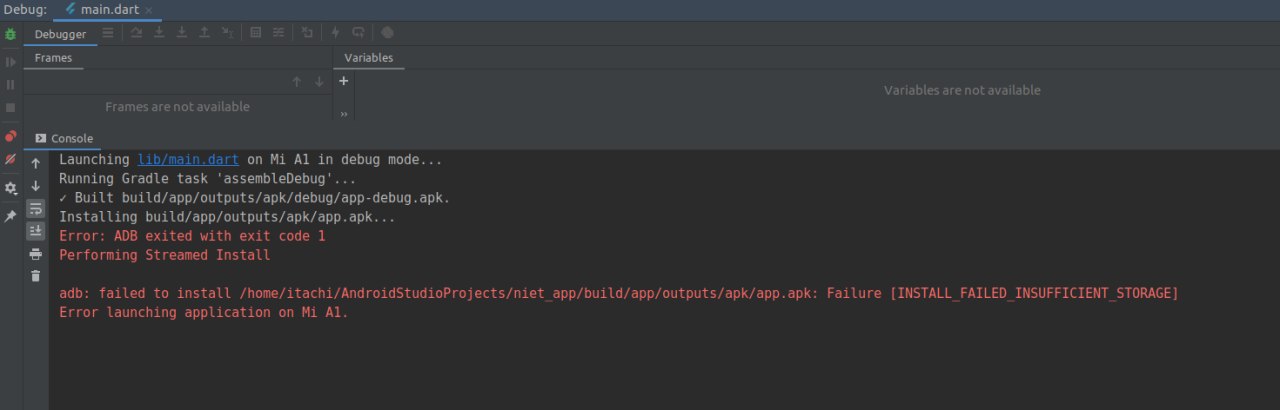Click Force Step Into icon

point(182,33)
